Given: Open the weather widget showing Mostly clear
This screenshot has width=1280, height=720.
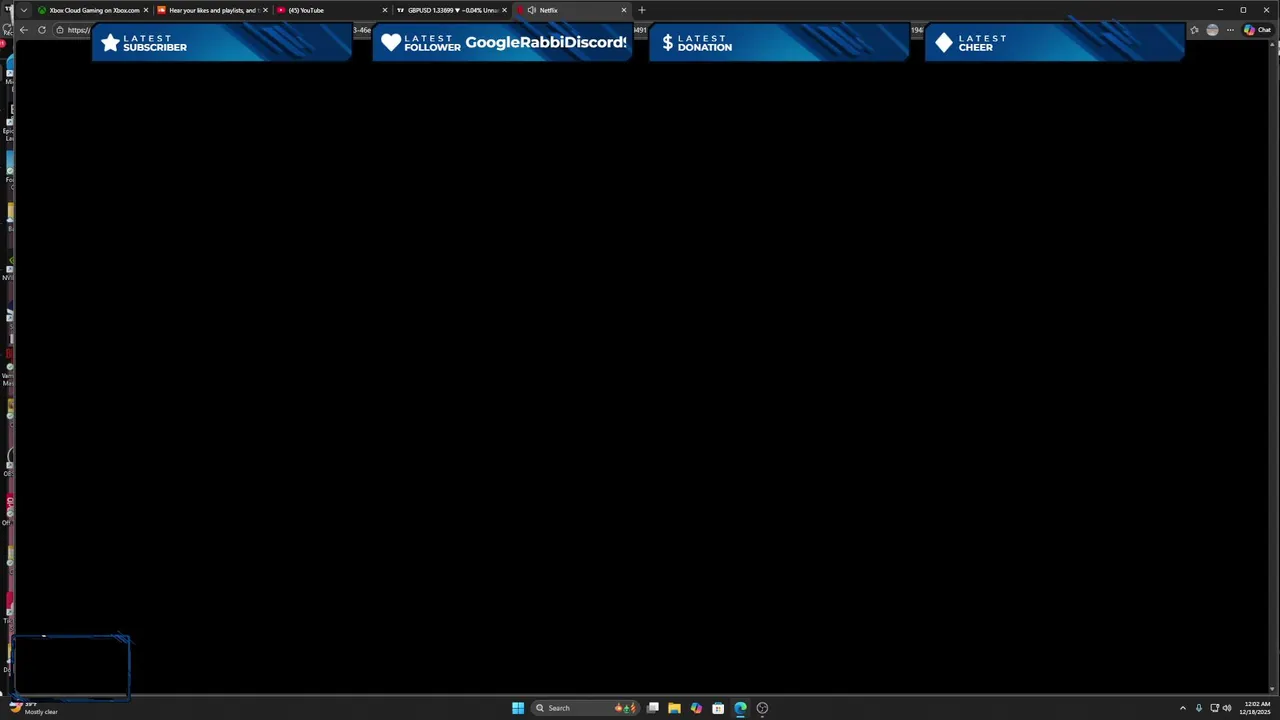Looking at the screenshot, I should click(32, 708).
